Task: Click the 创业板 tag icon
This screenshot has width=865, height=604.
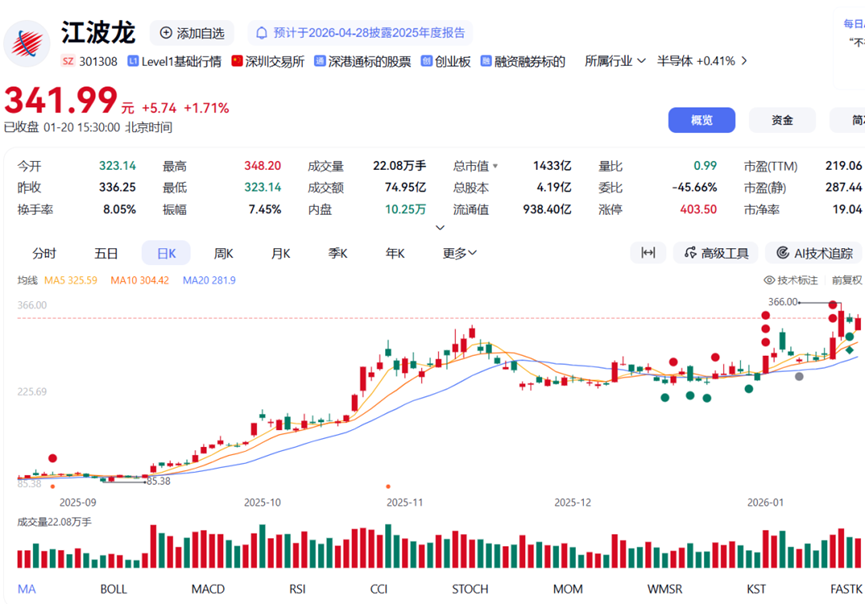Action: pos(426,61)
